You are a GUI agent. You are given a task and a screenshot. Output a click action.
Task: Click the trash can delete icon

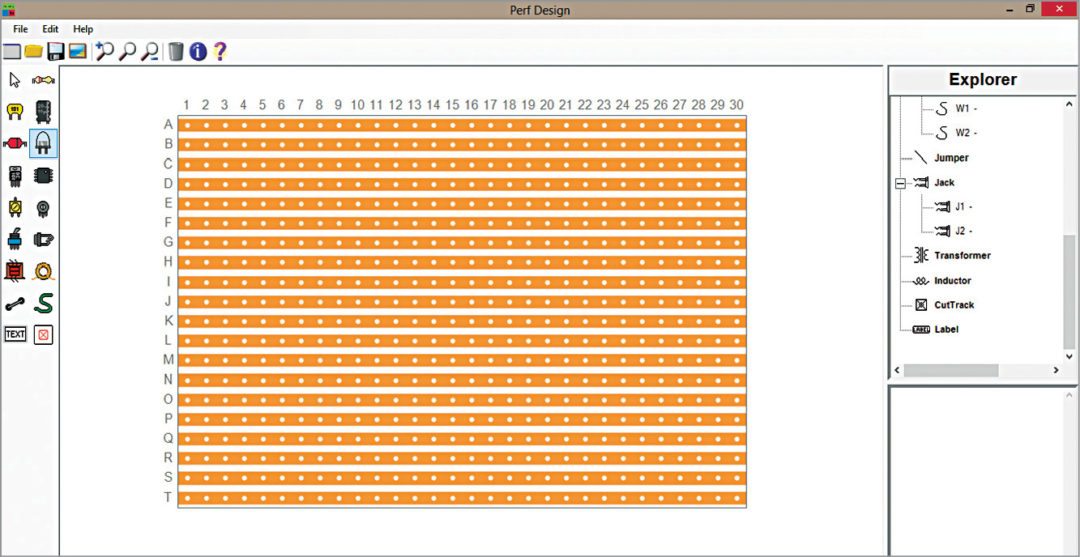tap(175, 51)
